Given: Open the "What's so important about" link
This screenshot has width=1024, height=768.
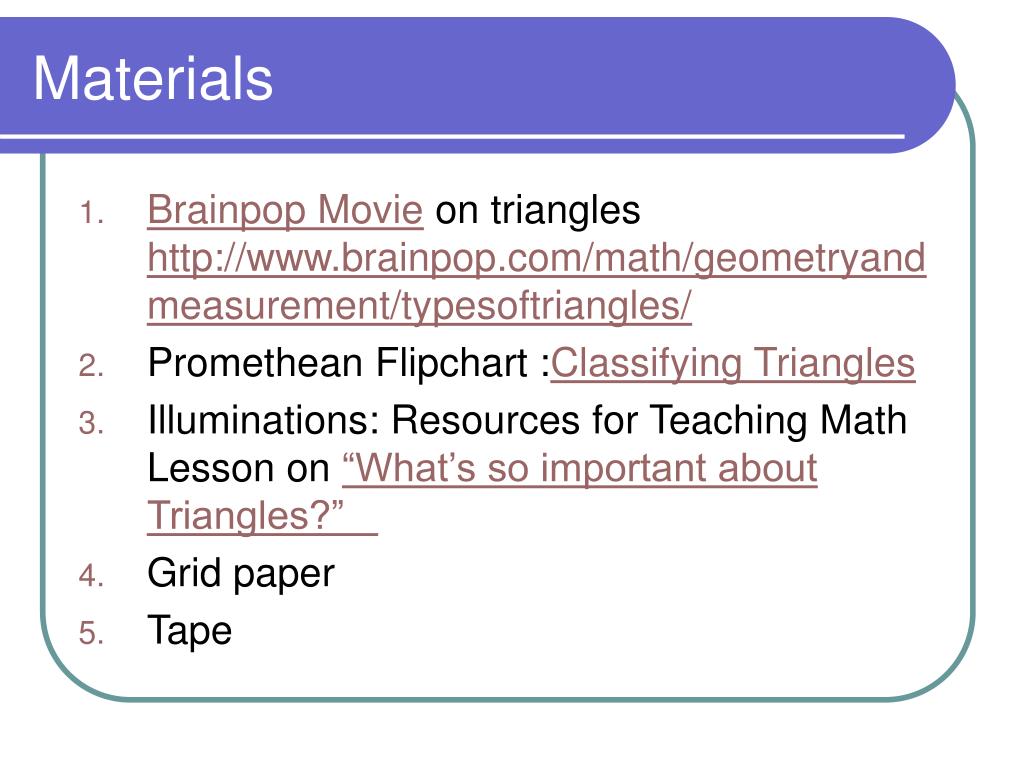Looking at the screenshot, I should 580,468.
